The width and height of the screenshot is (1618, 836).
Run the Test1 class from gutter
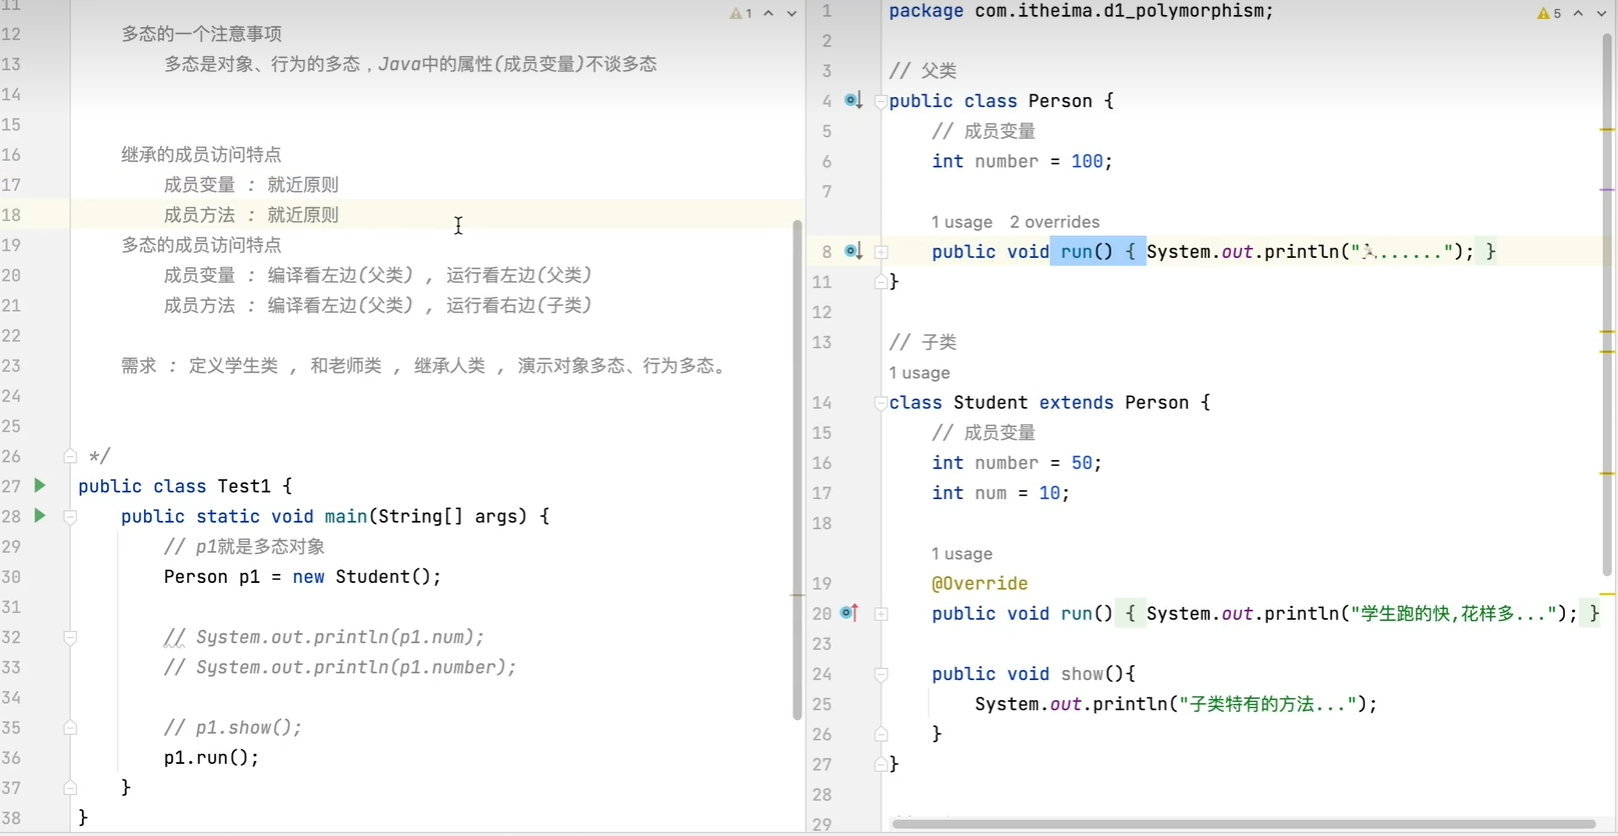(40, 486)
